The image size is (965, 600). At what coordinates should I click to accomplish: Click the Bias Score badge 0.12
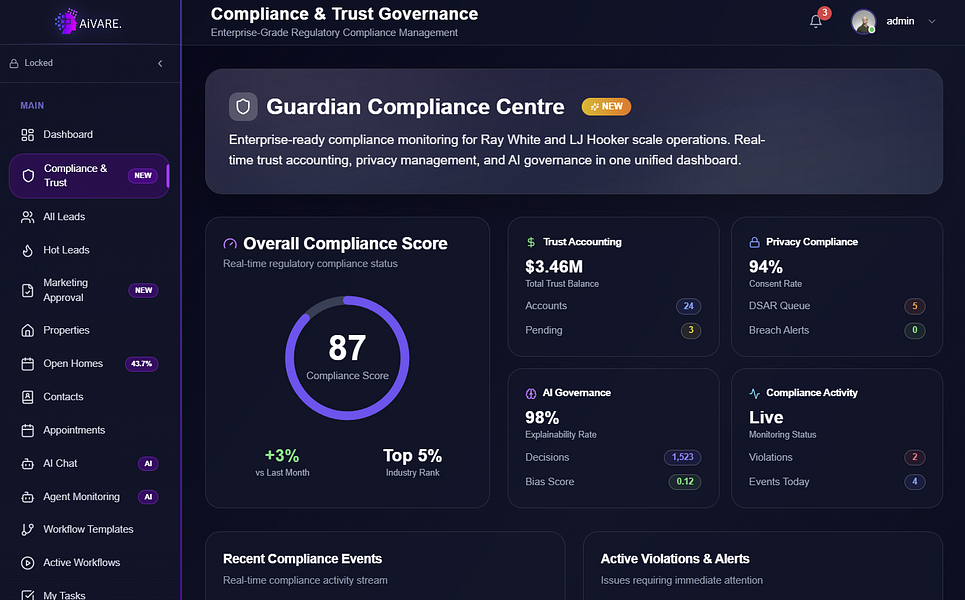[x=685, y=482]
